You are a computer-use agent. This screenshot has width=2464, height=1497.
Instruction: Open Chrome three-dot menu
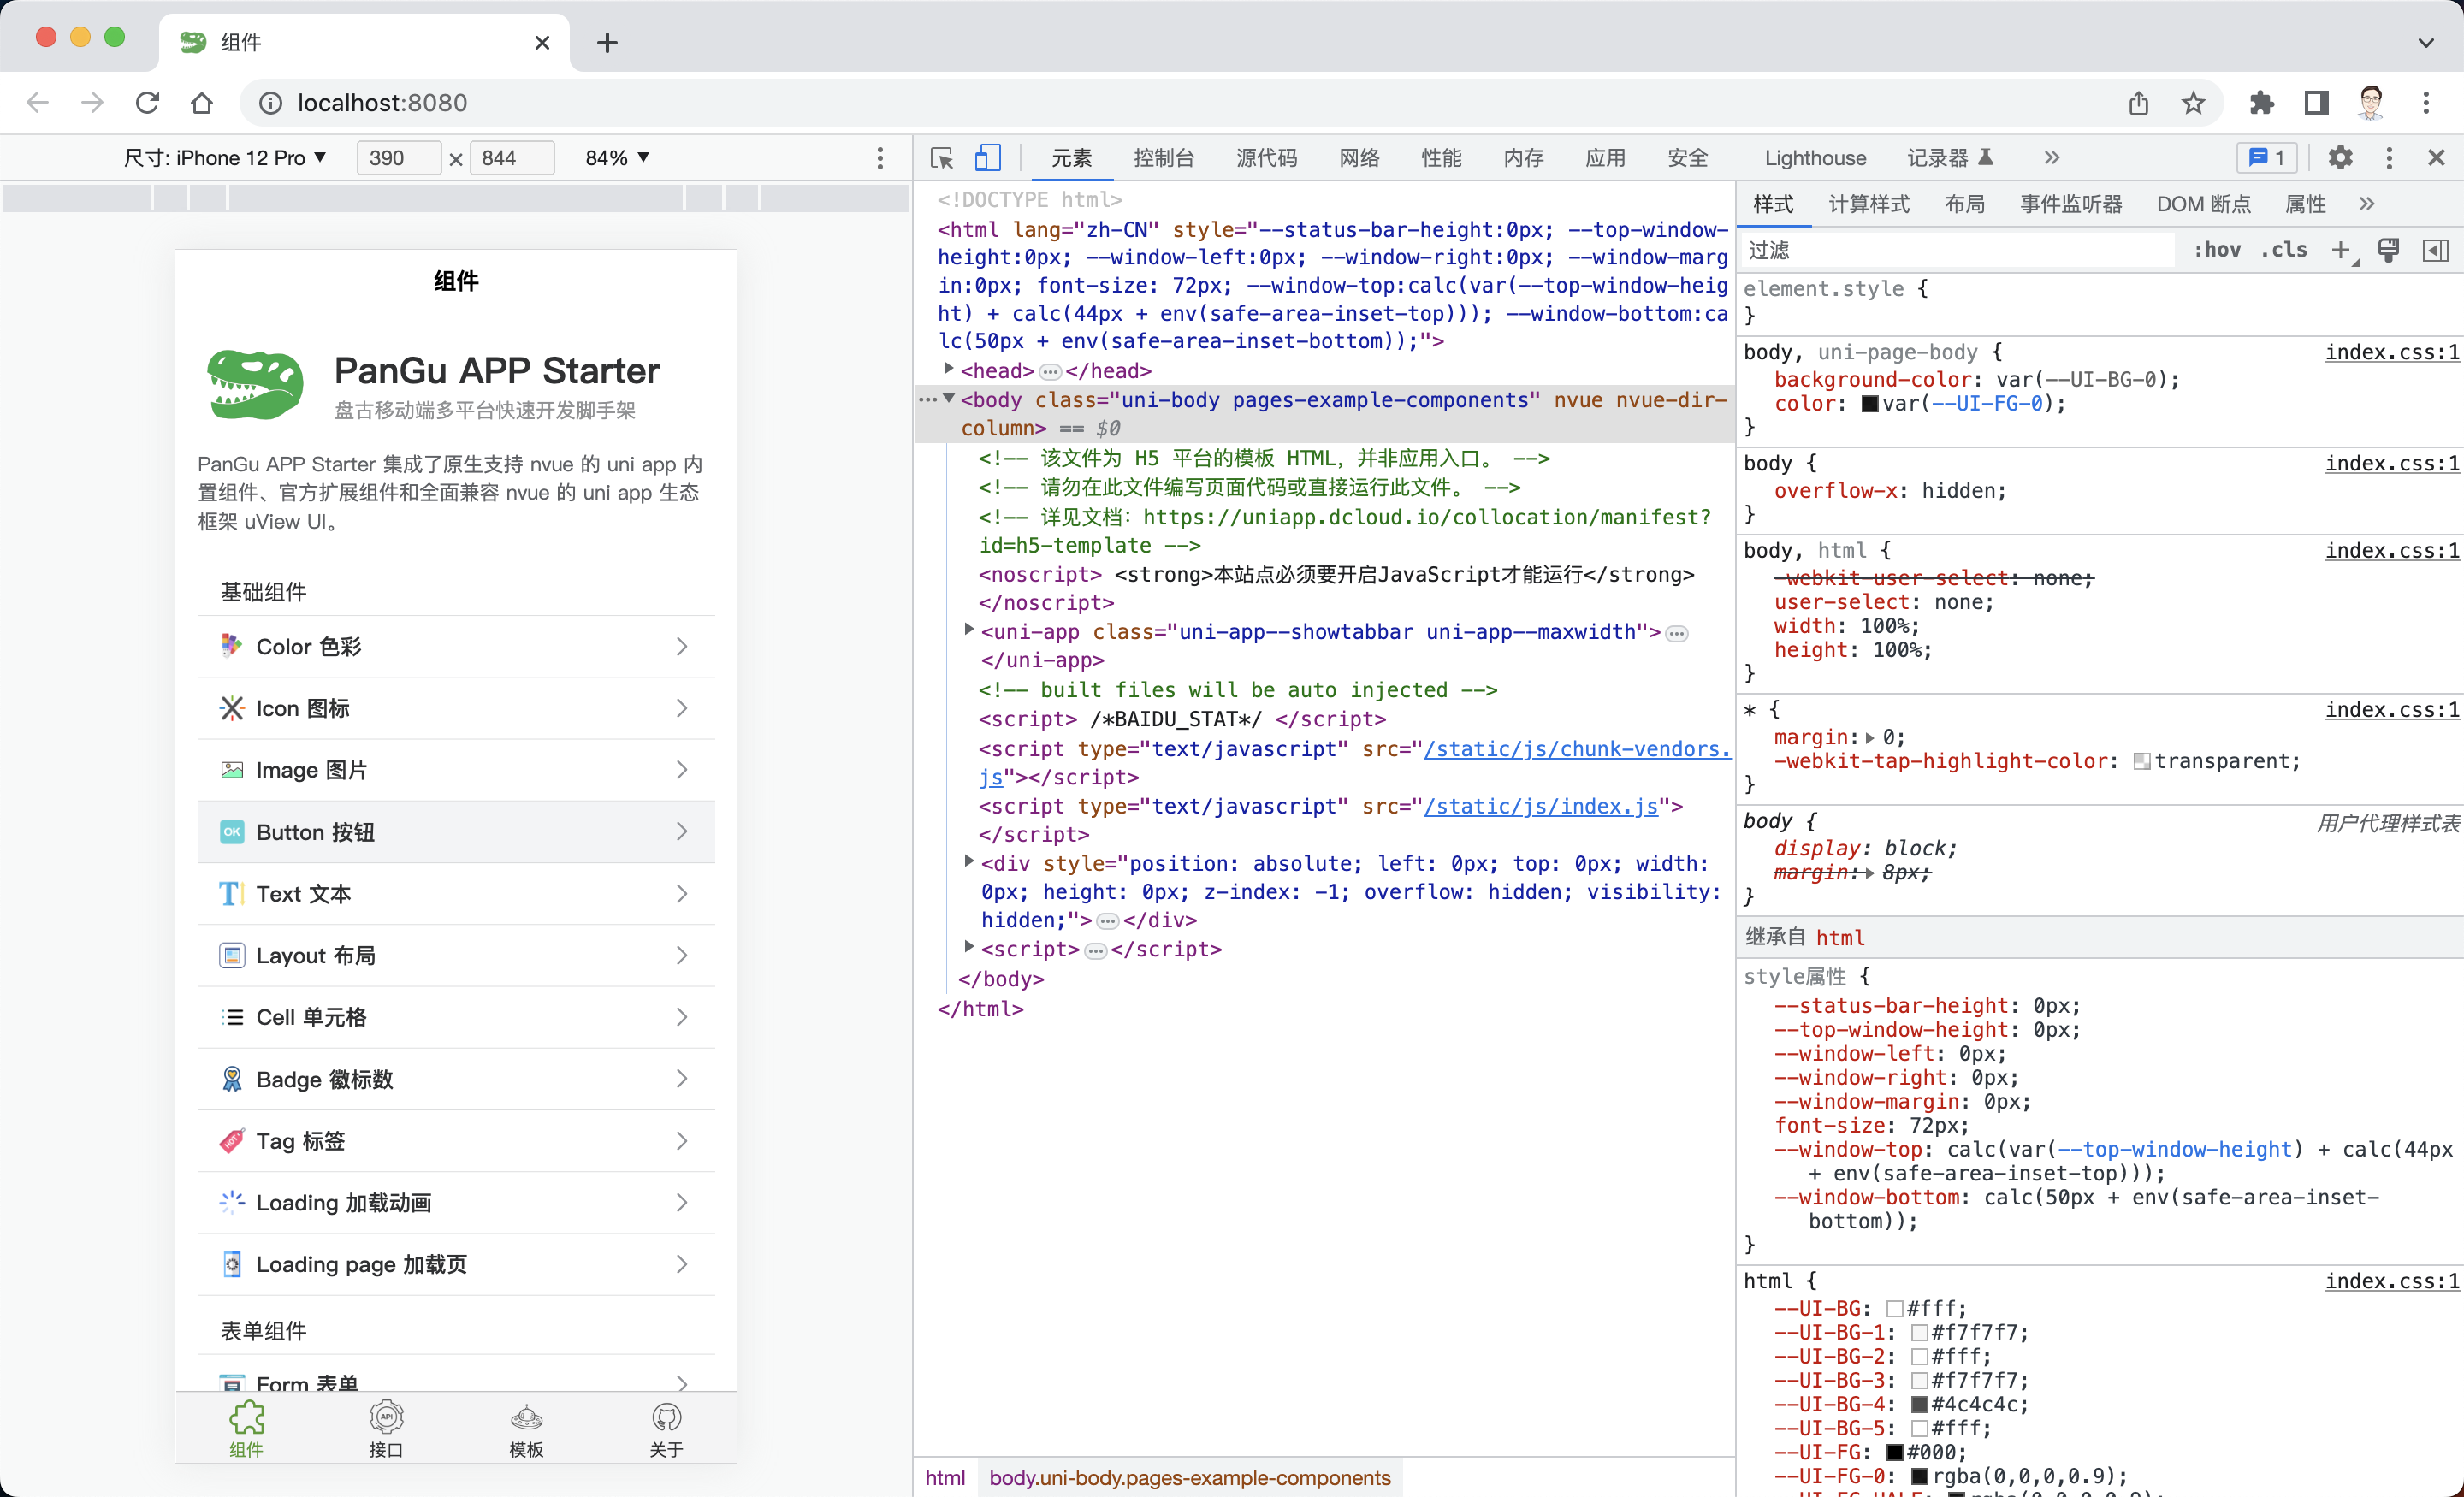click(2426, 103)
